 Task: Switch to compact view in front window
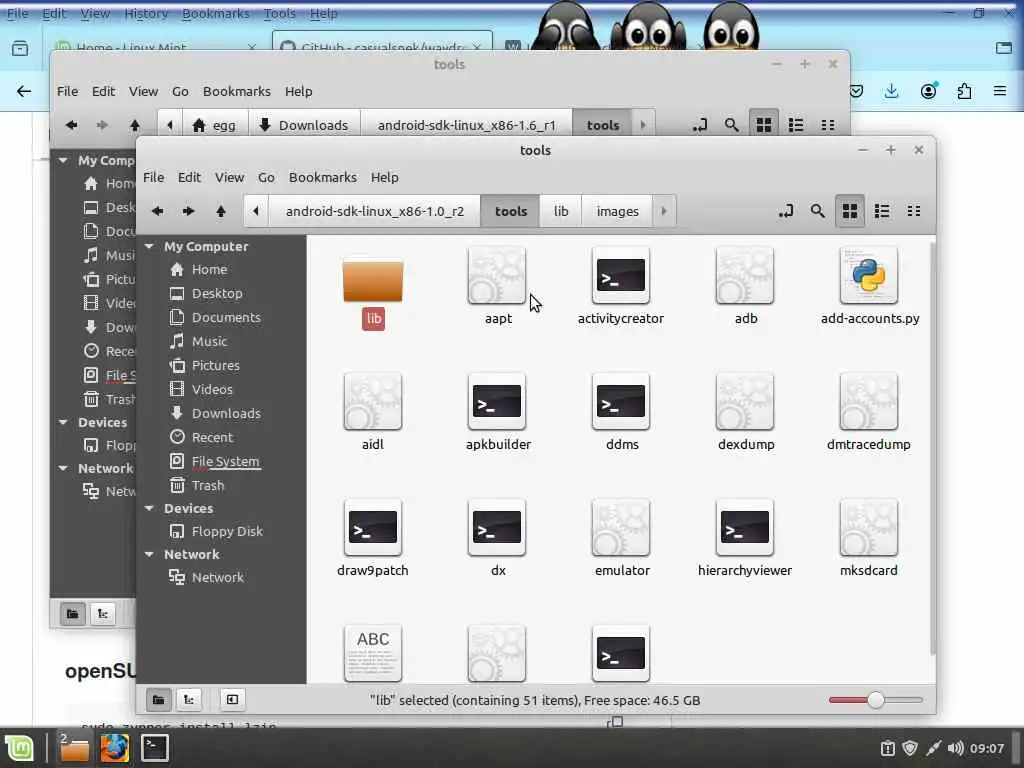tap(914, 211)
